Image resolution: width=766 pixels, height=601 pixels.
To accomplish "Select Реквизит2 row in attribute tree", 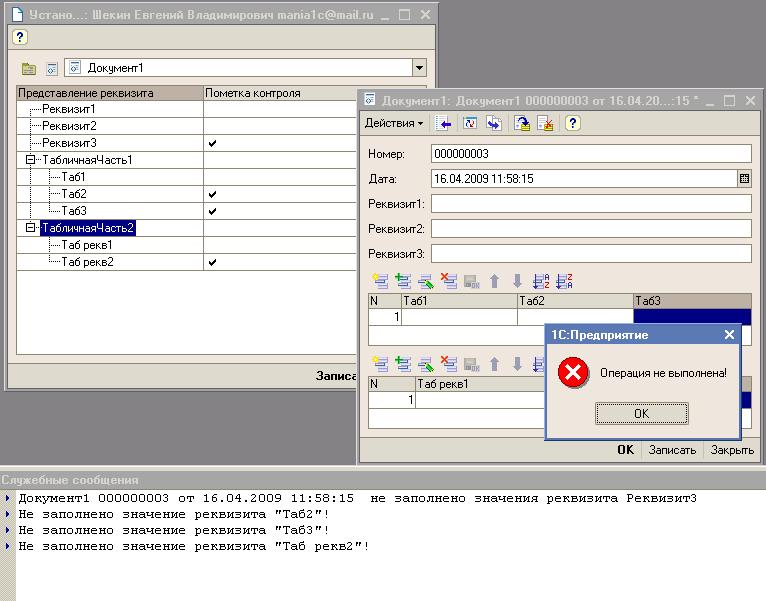I will 69,126.
